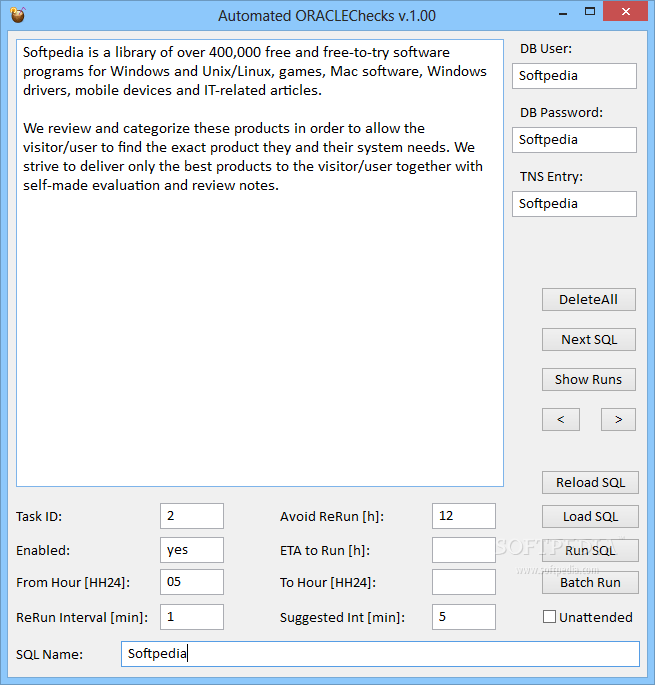Screen dimensions: 655x685
Task: Click the Avoid ReRun field showing 12
Action: click(464, 516)
